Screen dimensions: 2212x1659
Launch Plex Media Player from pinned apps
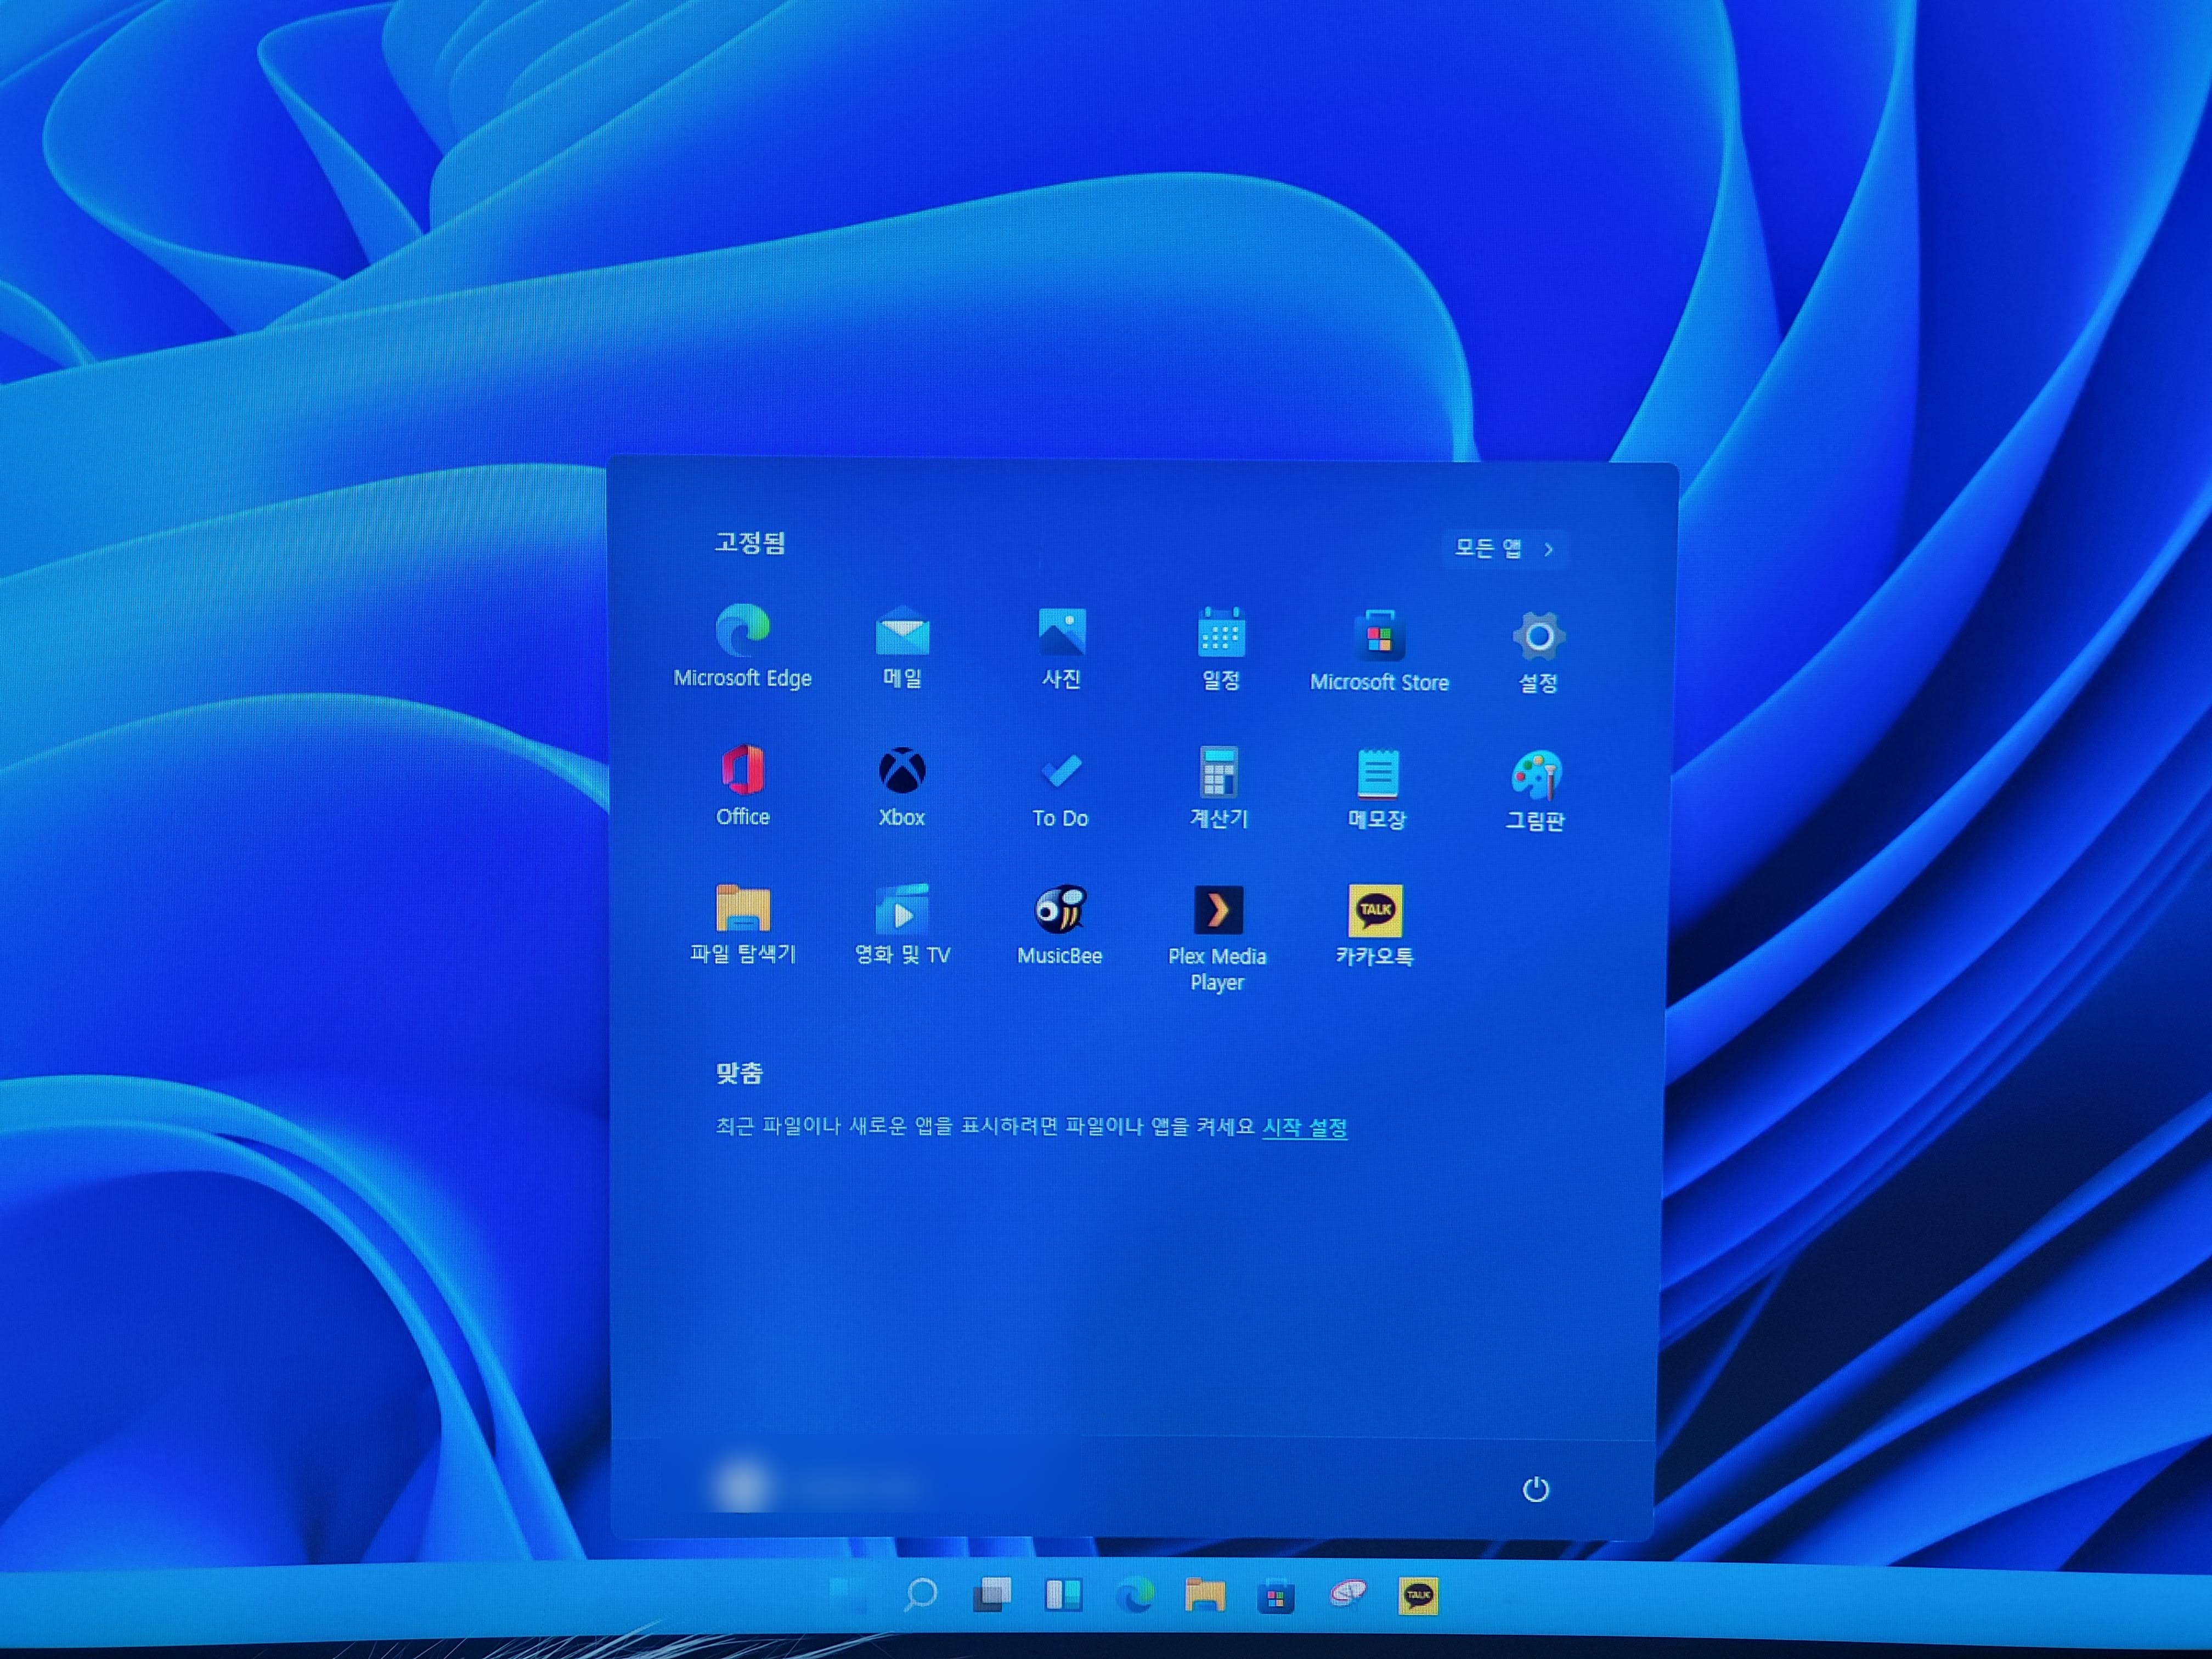(1218, 938)
